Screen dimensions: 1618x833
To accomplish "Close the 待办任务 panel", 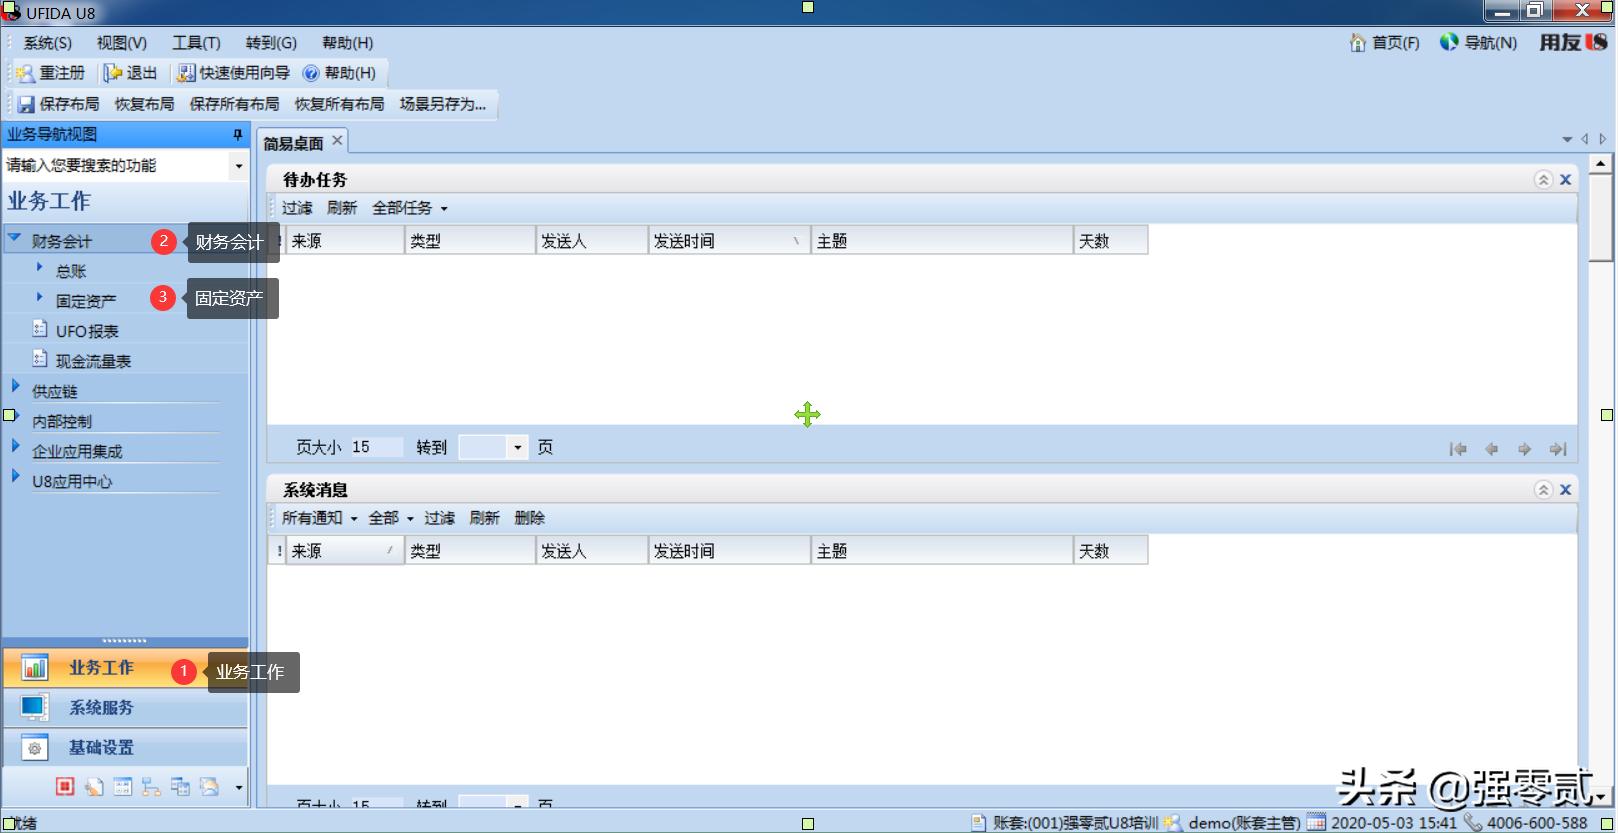I will 1566,180.
